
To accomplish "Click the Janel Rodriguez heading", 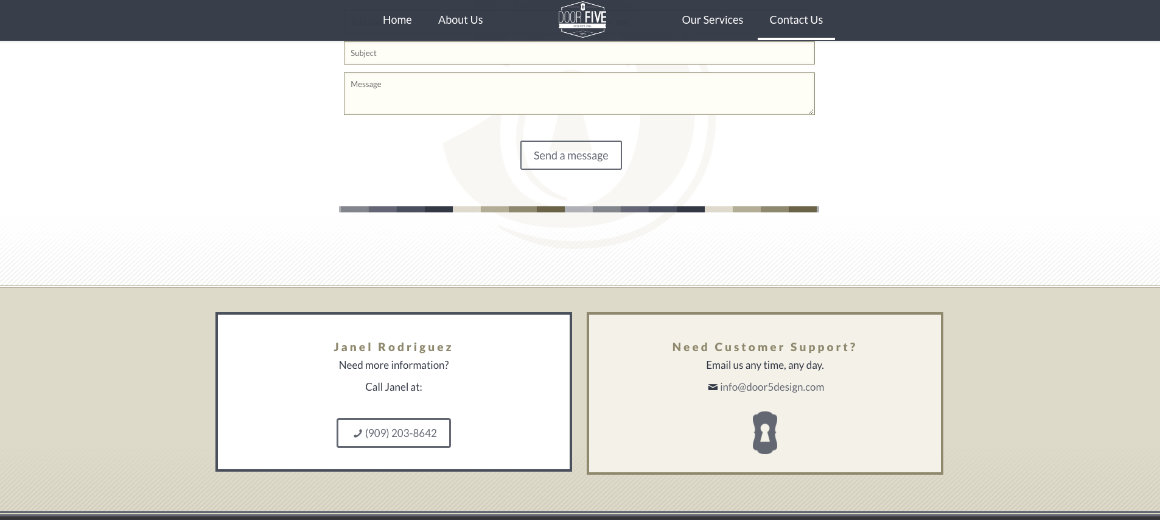I will (394, 347).
